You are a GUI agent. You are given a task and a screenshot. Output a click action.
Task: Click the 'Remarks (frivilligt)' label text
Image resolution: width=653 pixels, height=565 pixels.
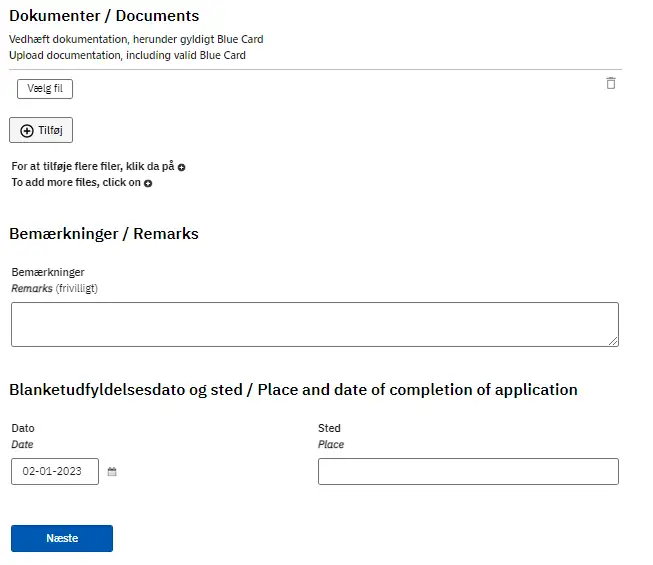tap(54, 288)
